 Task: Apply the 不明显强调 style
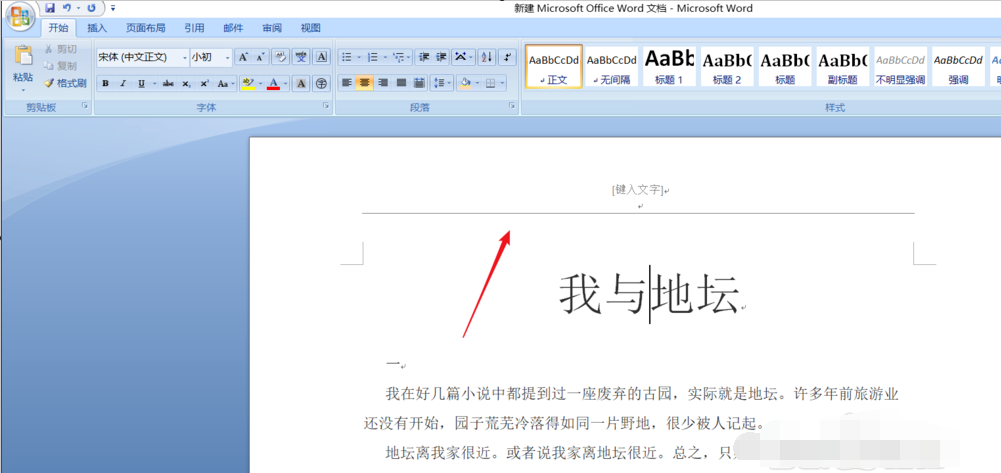pyautogui.click(x=900, y=66)
